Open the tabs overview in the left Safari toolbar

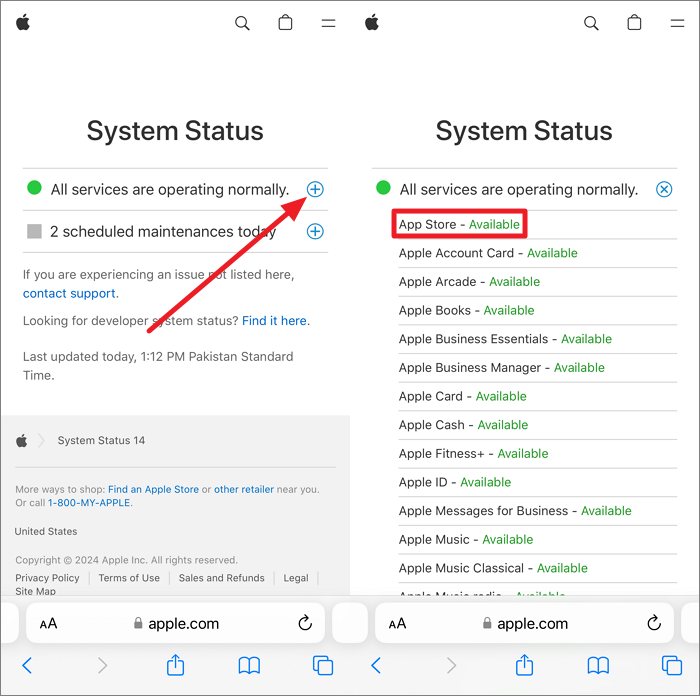coord(322,665)
